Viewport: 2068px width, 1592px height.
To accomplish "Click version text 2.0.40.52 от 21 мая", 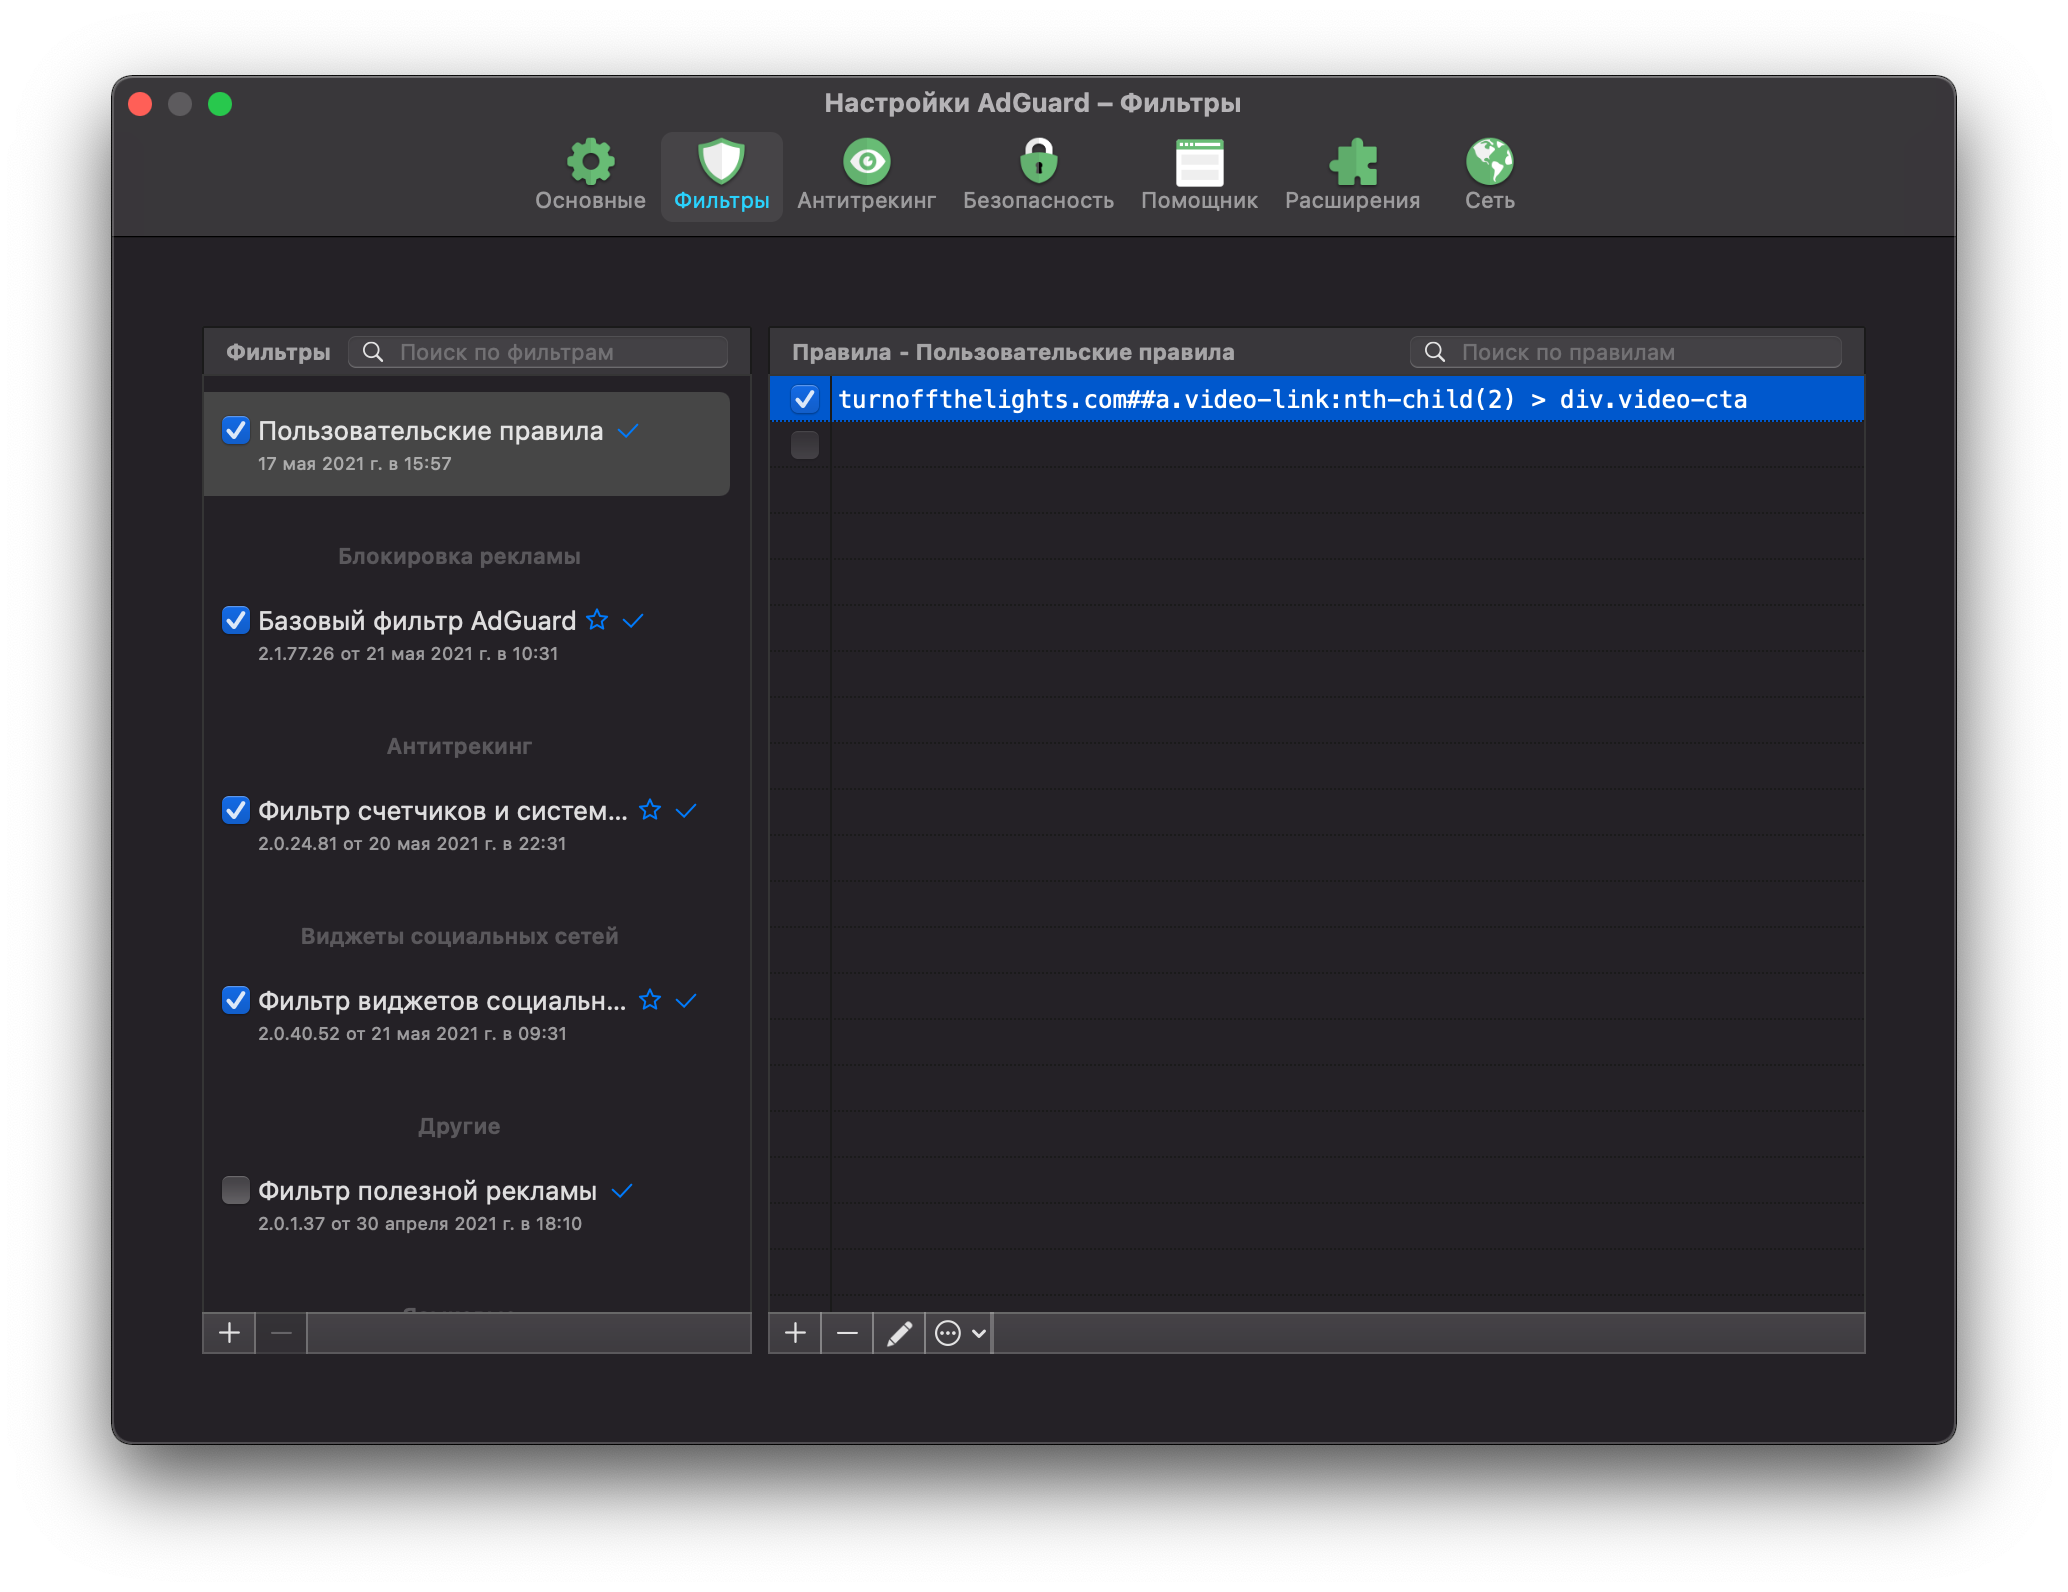I will pyautogui.click(x=412, y=1034).
